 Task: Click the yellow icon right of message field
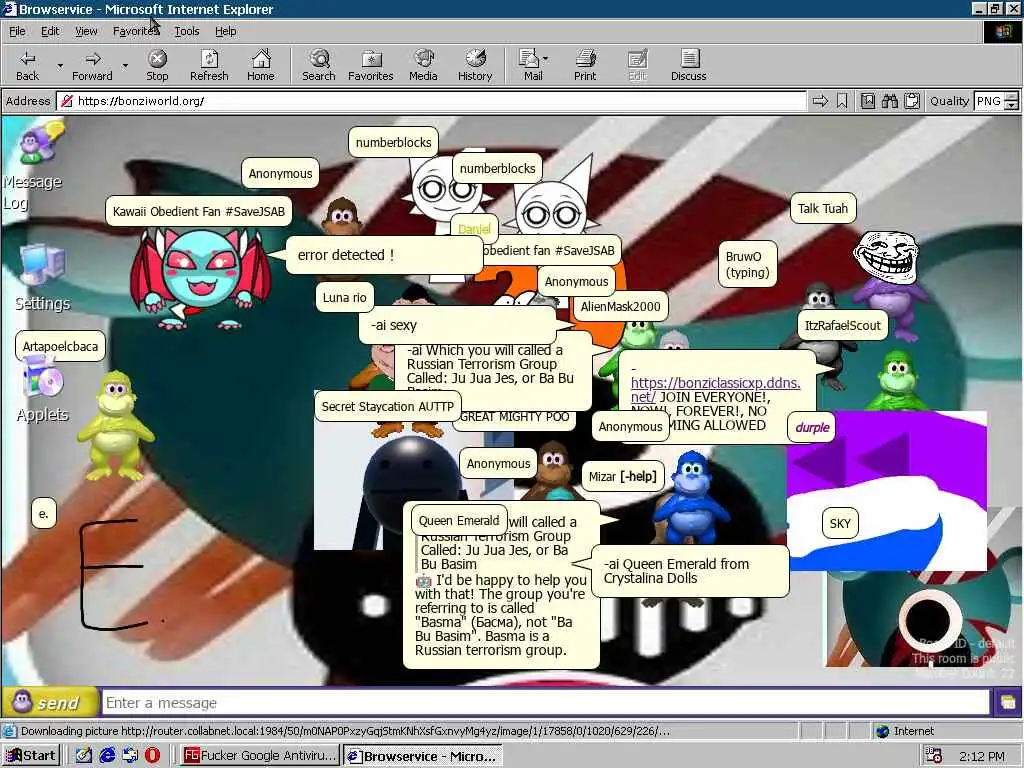tap(1006, 703)
